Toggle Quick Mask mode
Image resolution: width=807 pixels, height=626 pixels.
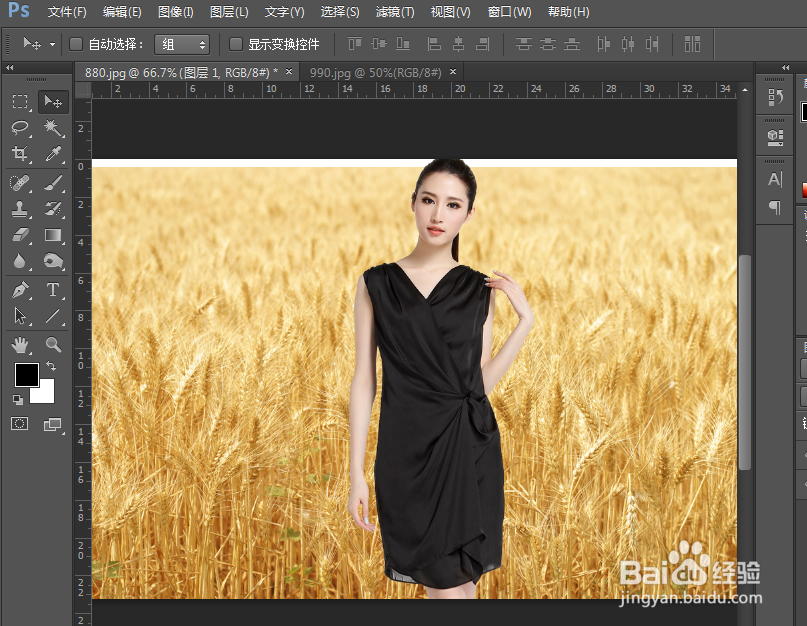20,425
